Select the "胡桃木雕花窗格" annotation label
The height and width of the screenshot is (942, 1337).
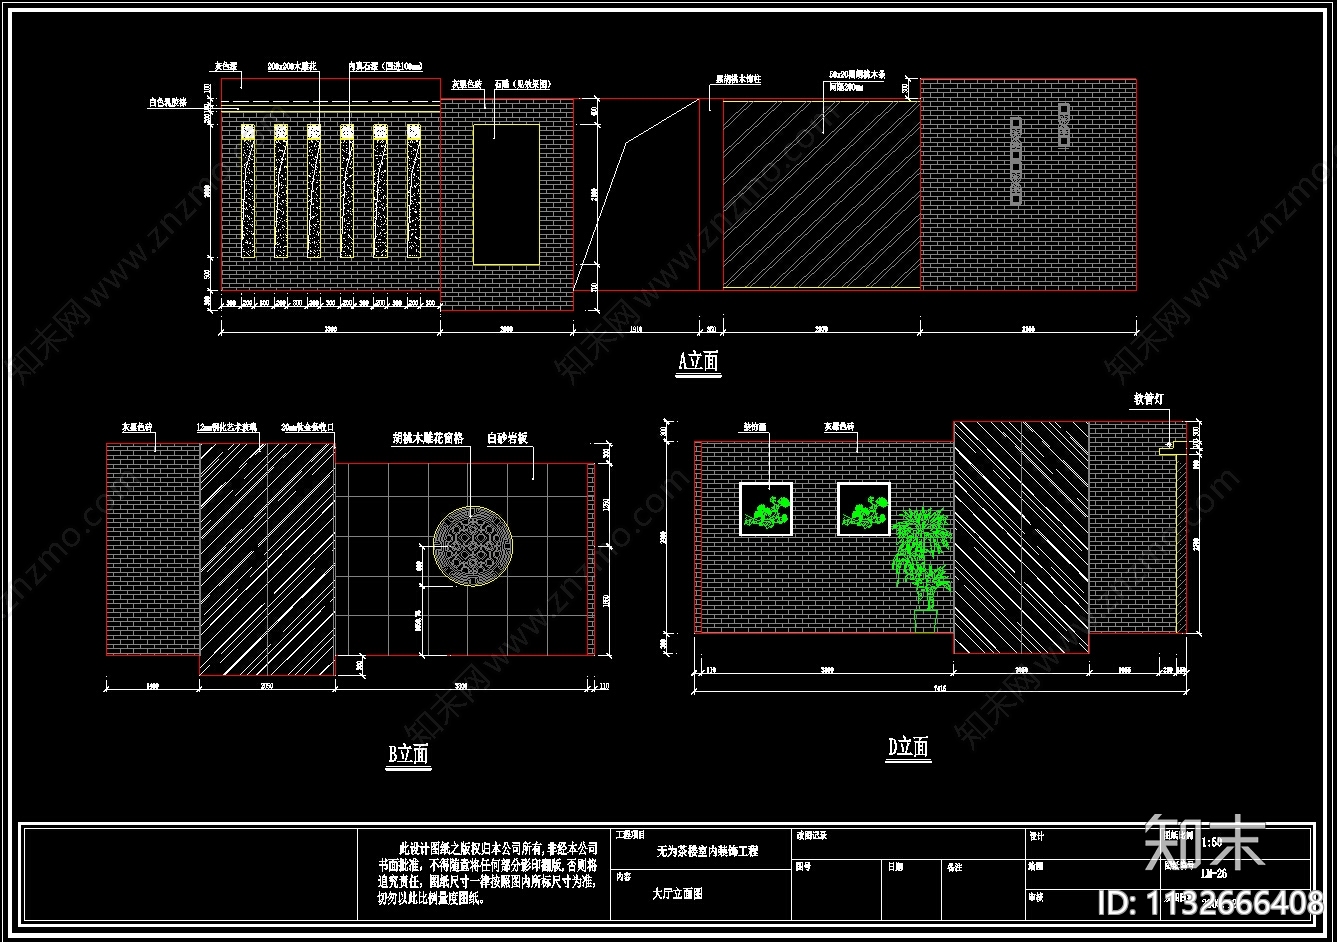point(427,438)
